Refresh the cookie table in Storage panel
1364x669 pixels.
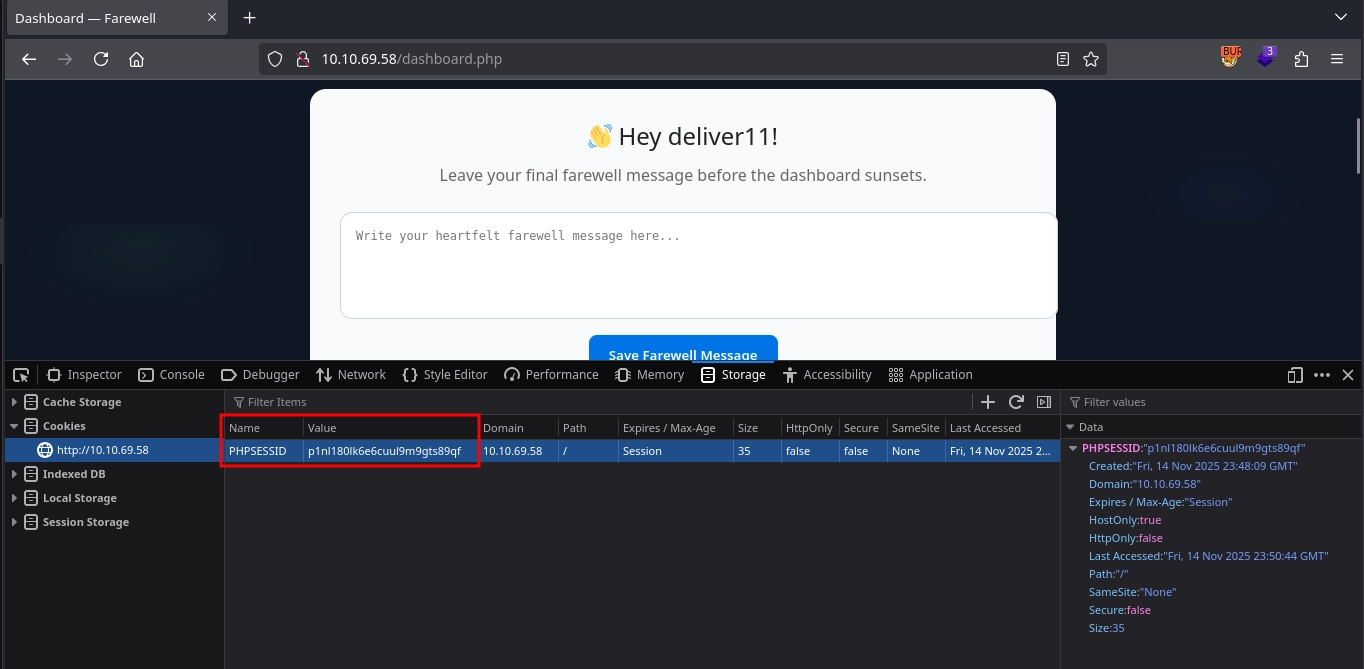tap(1016, 402)
